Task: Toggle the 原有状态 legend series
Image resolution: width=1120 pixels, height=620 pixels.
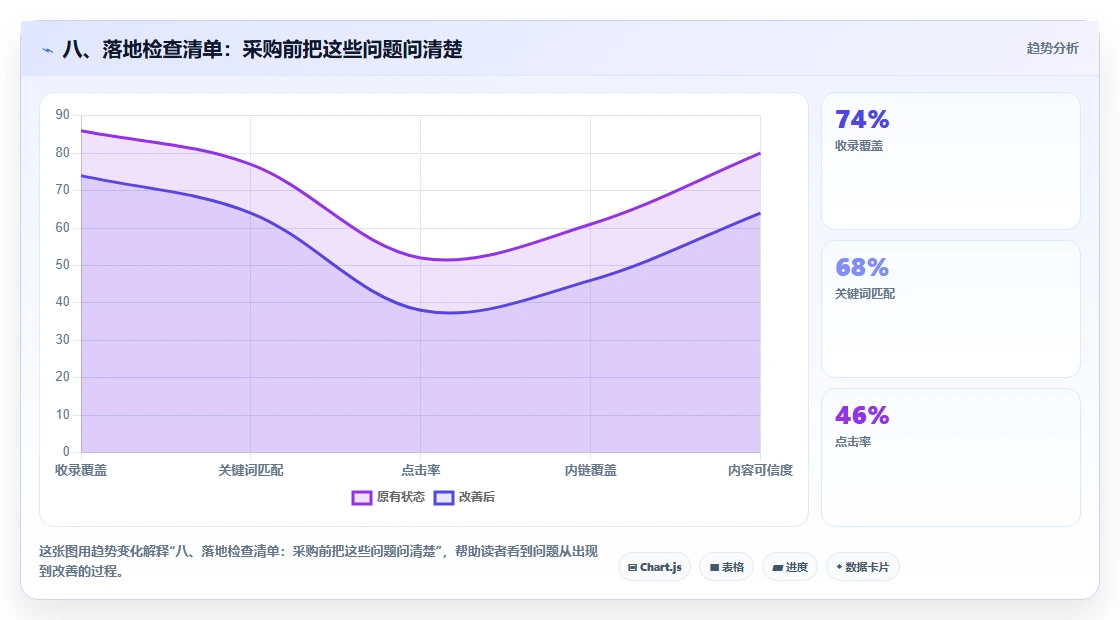Action: (389, 497)
